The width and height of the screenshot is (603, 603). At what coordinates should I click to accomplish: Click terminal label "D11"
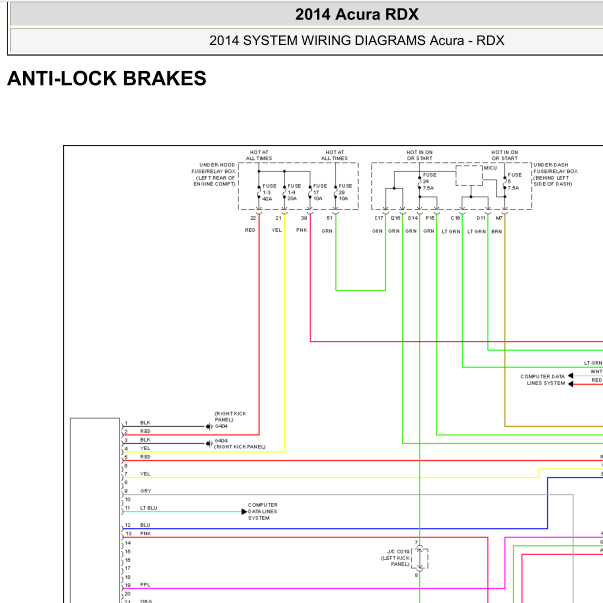[x=481, y=218]
